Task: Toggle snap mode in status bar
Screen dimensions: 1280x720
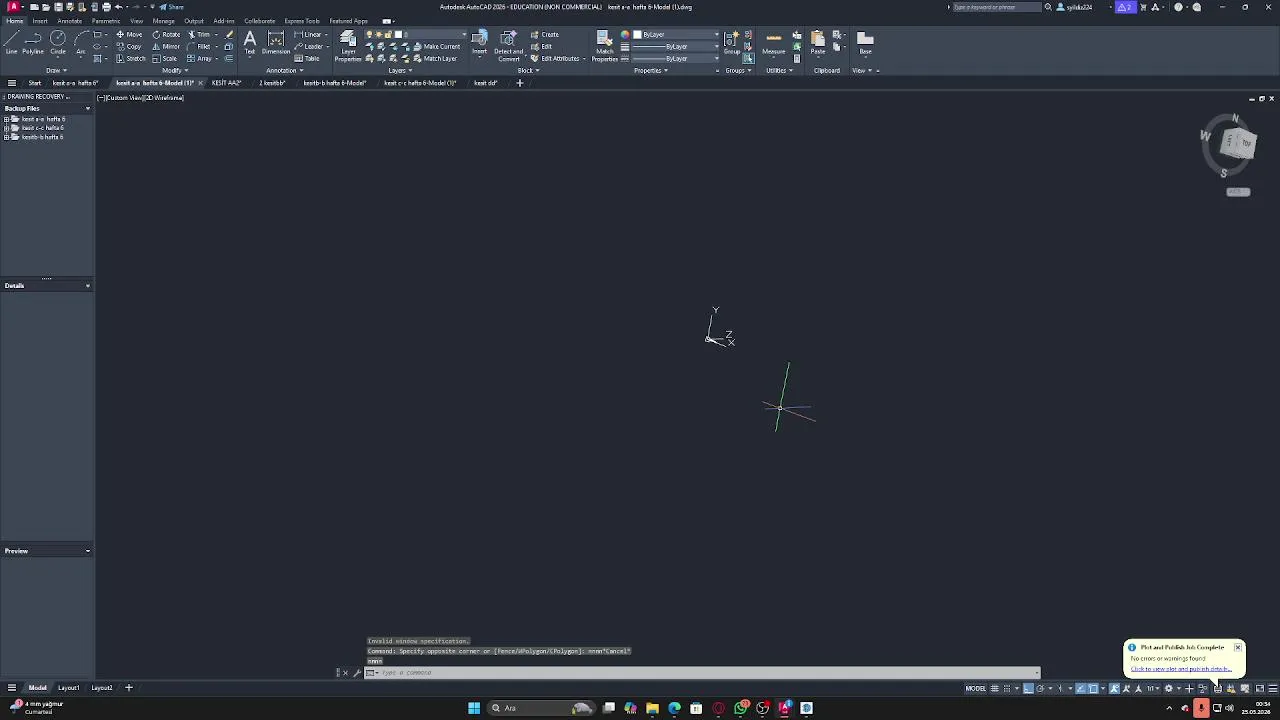Action: click(x=1007, y=688)
